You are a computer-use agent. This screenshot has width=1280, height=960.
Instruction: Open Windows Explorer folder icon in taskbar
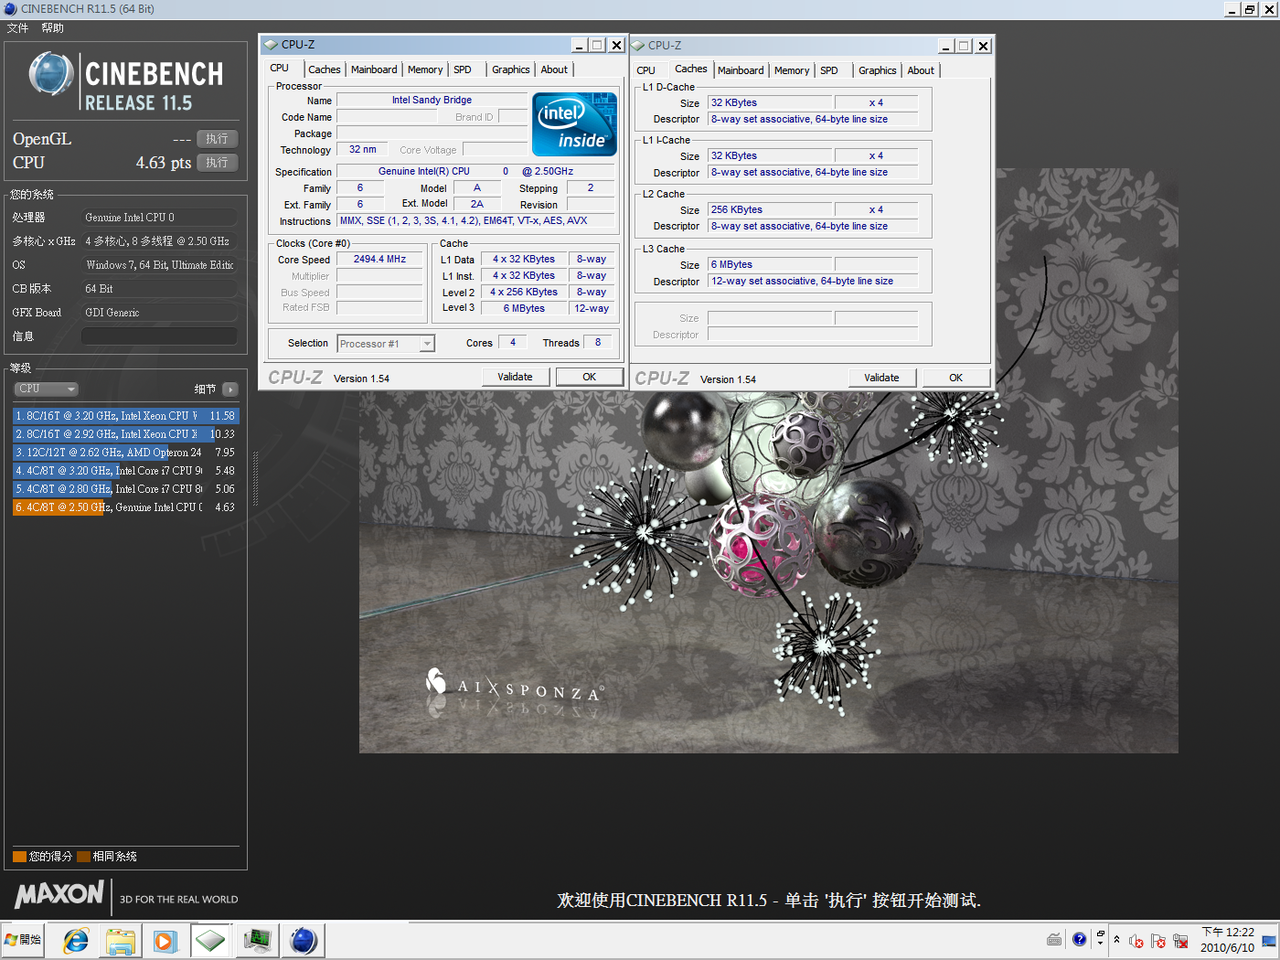[x=120, y=940]
